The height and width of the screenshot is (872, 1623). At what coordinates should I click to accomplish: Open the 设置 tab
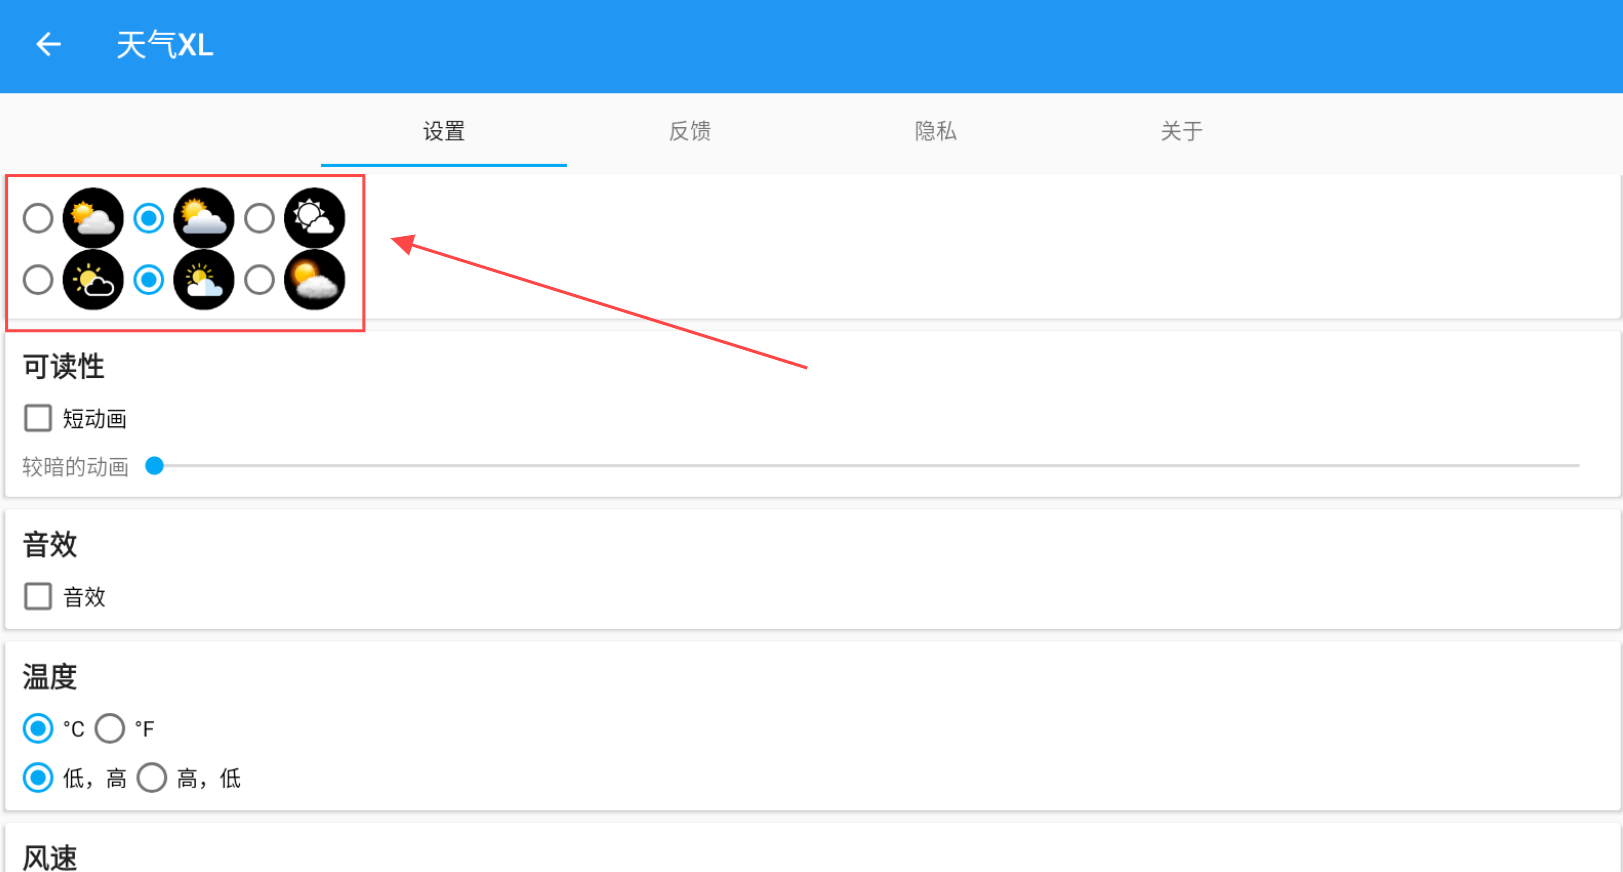click(444, 131)
